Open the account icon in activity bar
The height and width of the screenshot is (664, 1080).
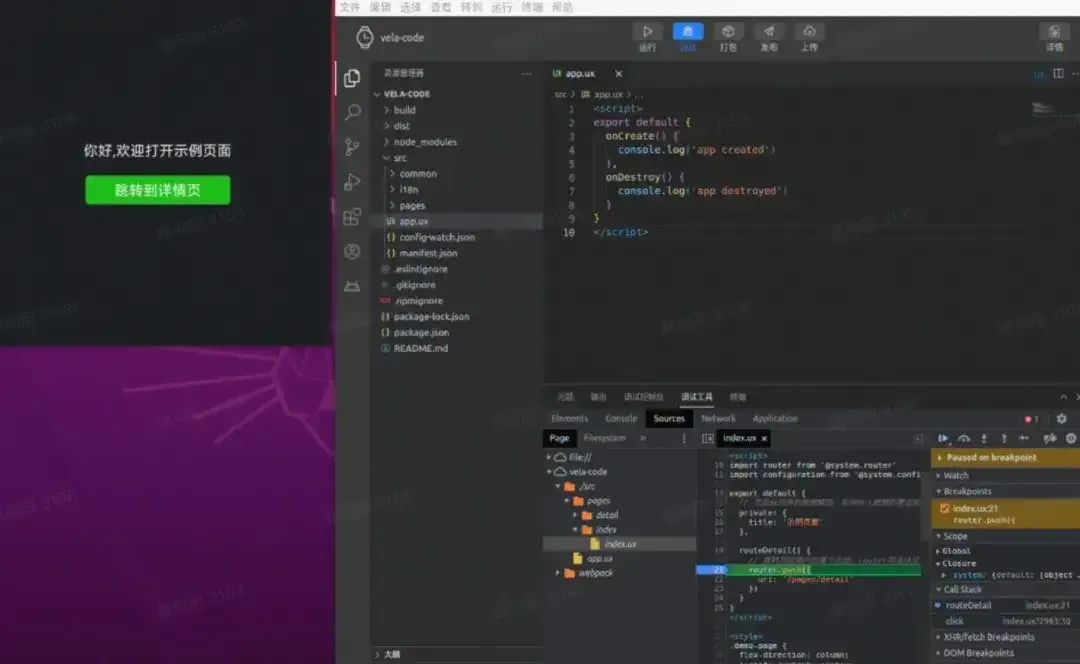point(352,251)
